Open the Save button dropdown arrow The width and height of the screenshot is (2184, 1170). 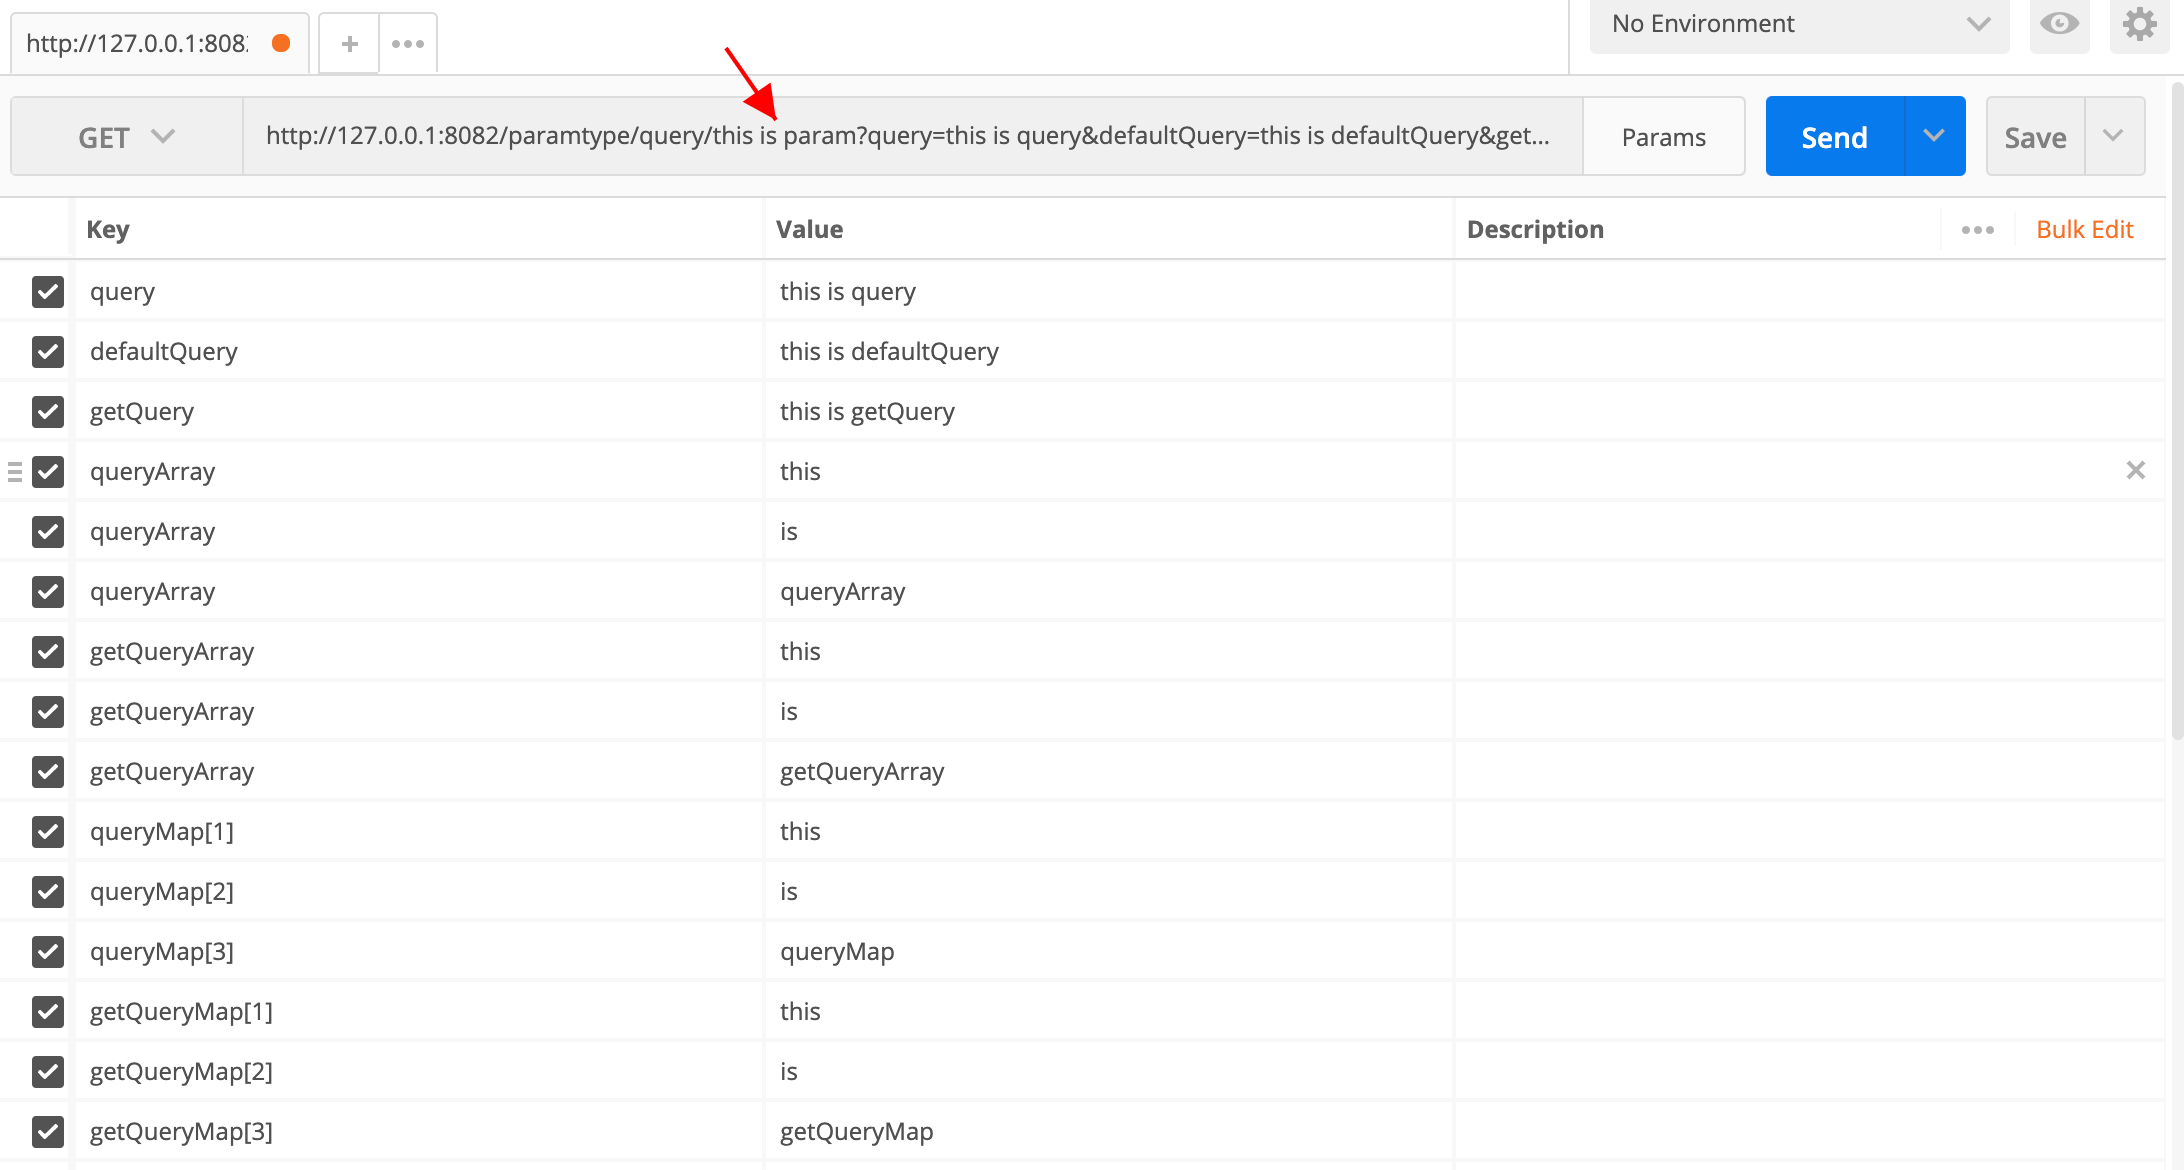tap(2114, 136)
